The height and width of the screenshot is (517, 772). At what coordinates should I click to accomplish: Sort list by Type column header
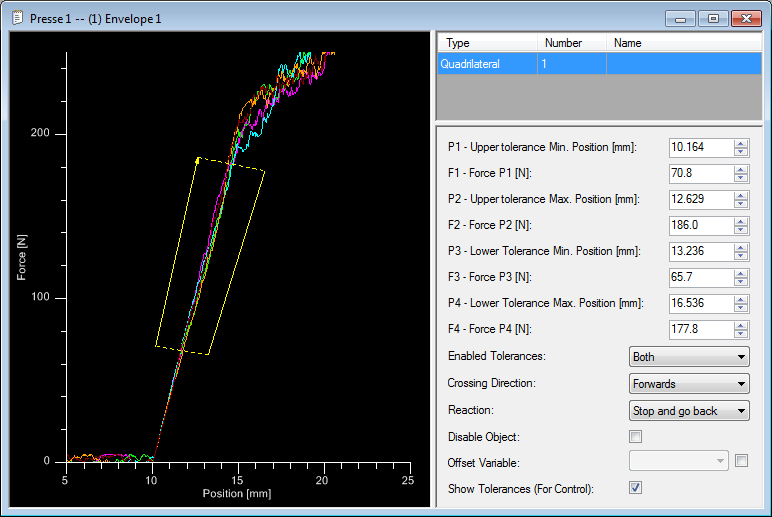[x=487, y=43]
